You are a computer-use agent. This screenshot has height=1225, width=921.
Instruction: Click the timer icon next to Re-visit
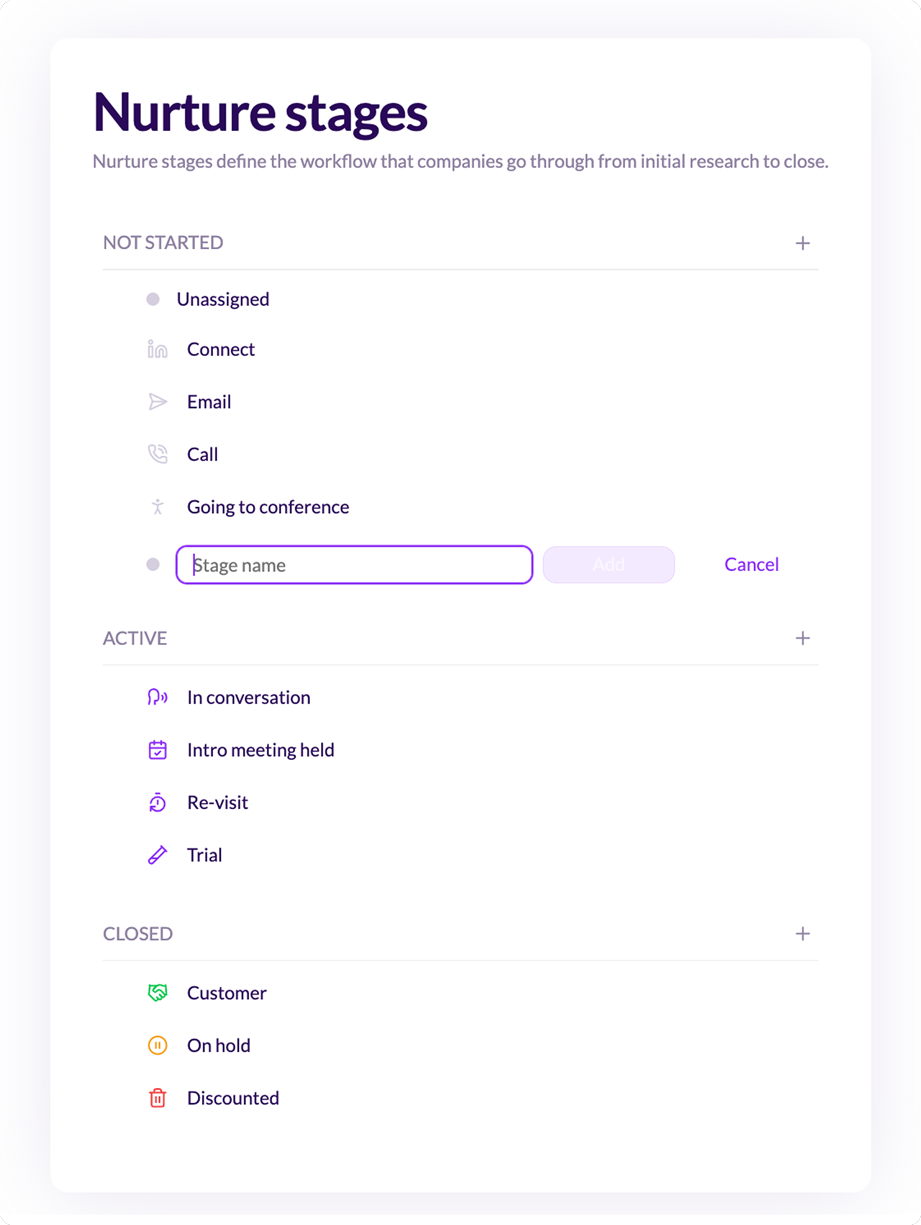pyautogui.click(x=157, y=802)
